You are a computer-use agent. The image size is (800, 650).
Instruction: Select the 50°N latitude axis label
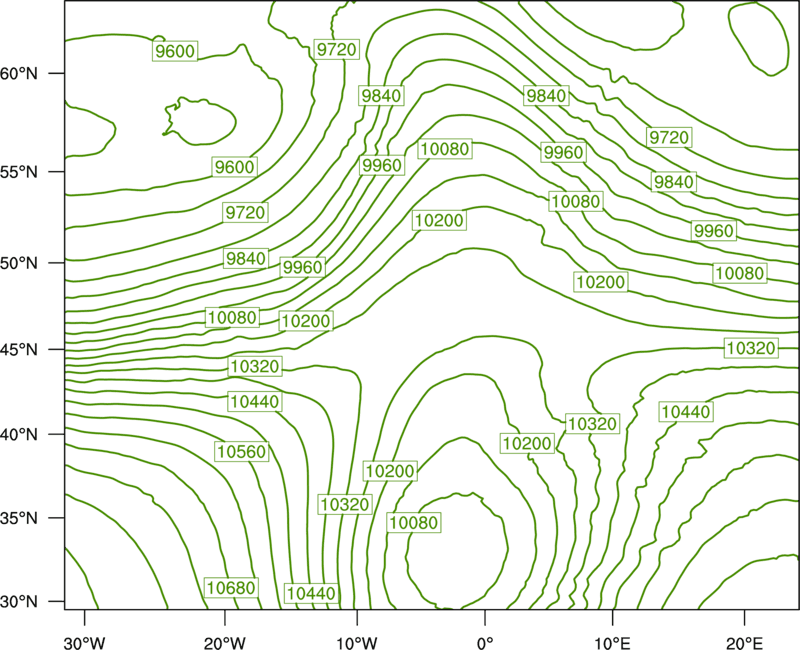pos(19,263)
